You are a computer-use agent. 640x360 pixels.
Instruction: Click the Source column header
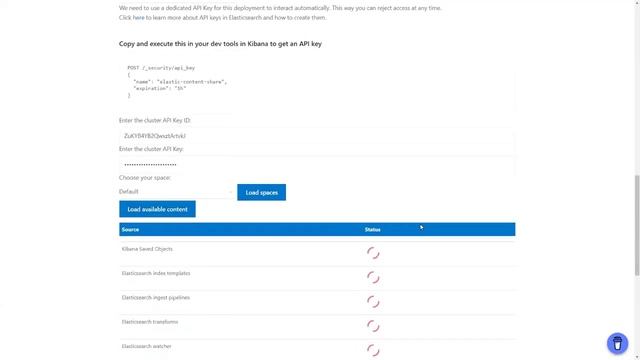click(130, 229)
